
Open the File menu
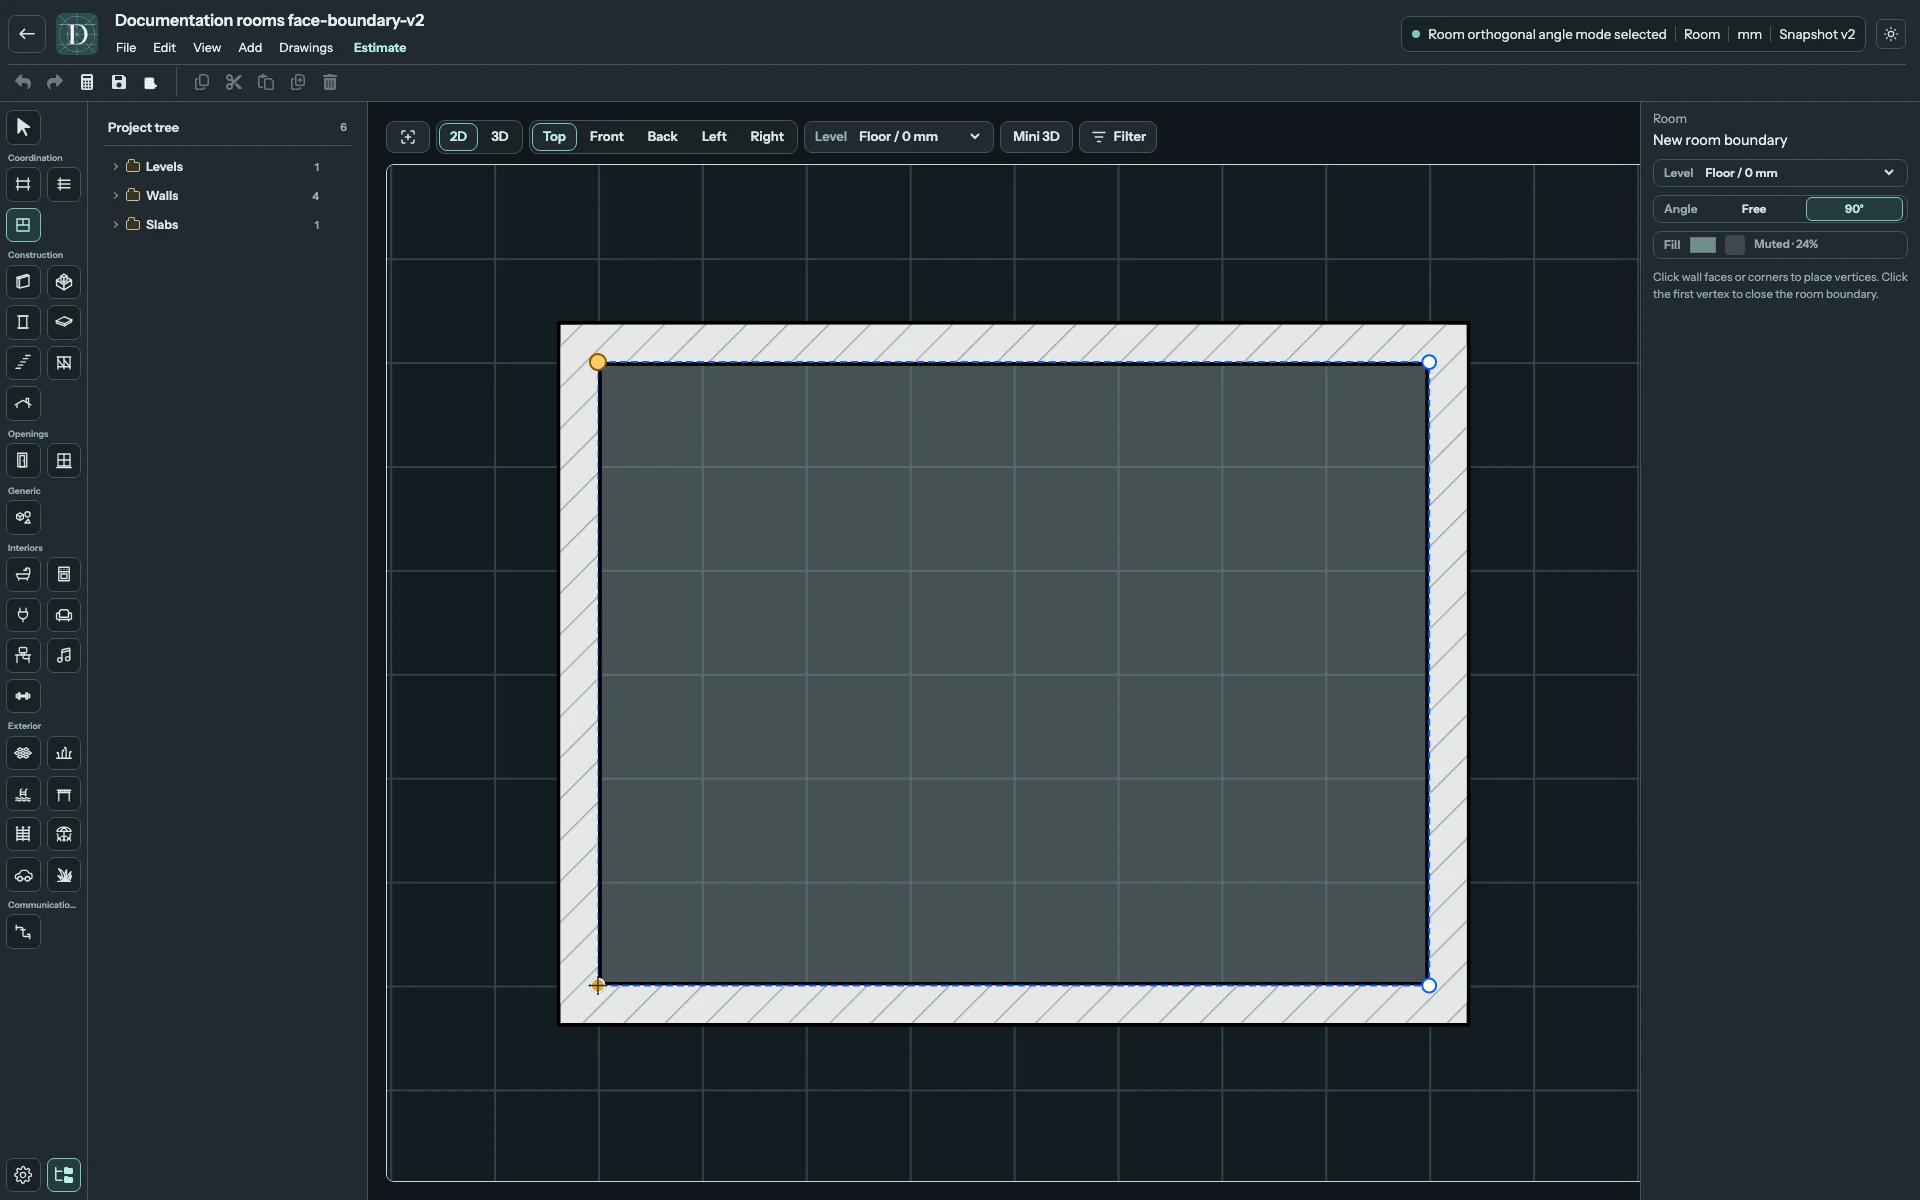click(126, 48)
